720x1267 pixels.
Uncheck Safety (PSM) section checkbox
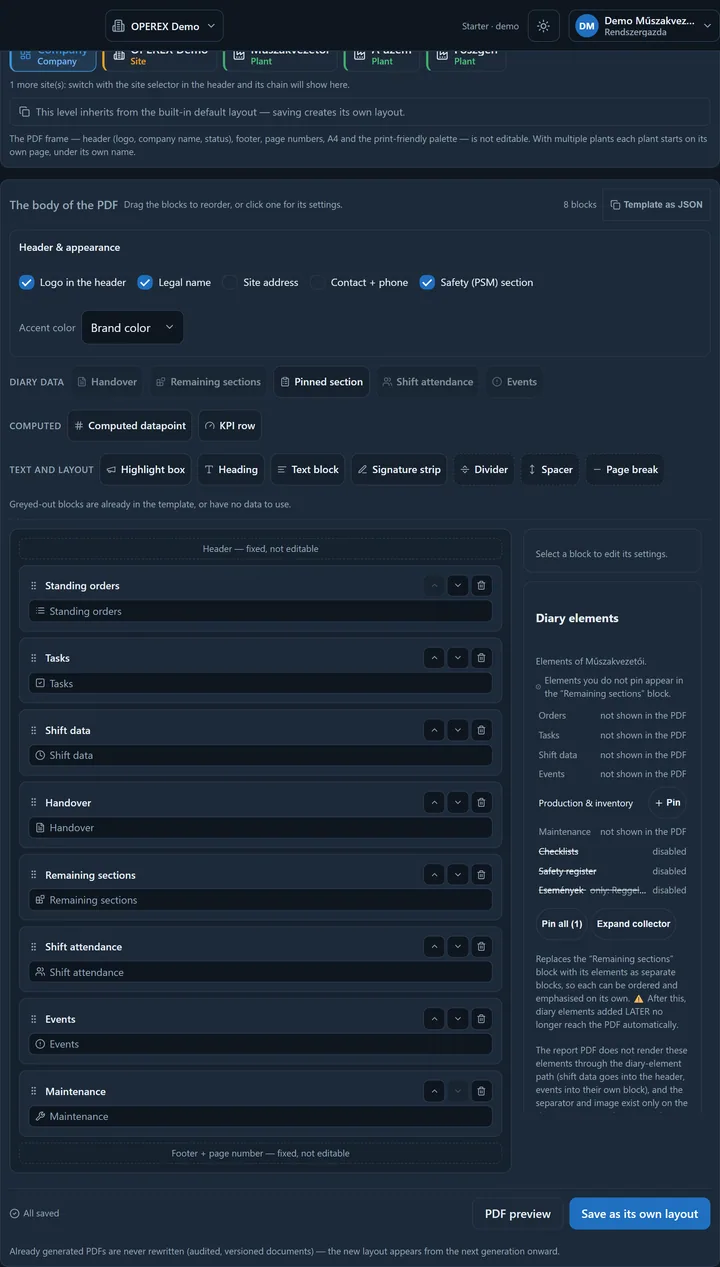(x=427, y=282)
